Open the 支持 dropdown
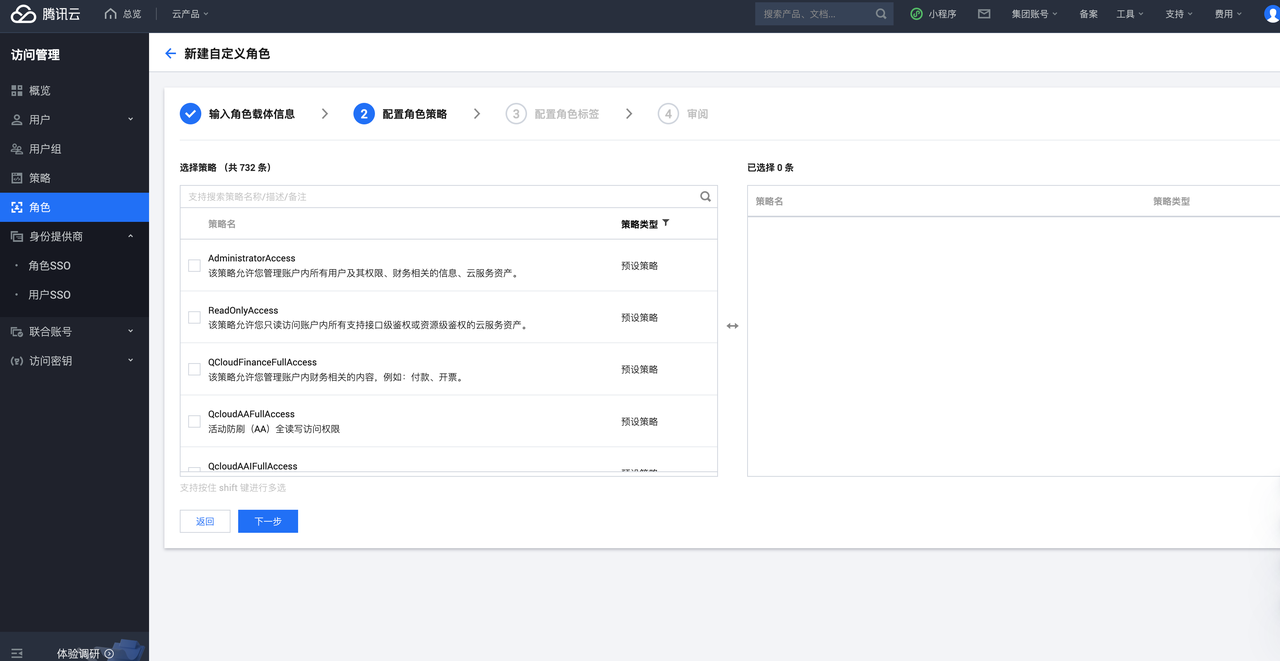 pos(1179,14)
